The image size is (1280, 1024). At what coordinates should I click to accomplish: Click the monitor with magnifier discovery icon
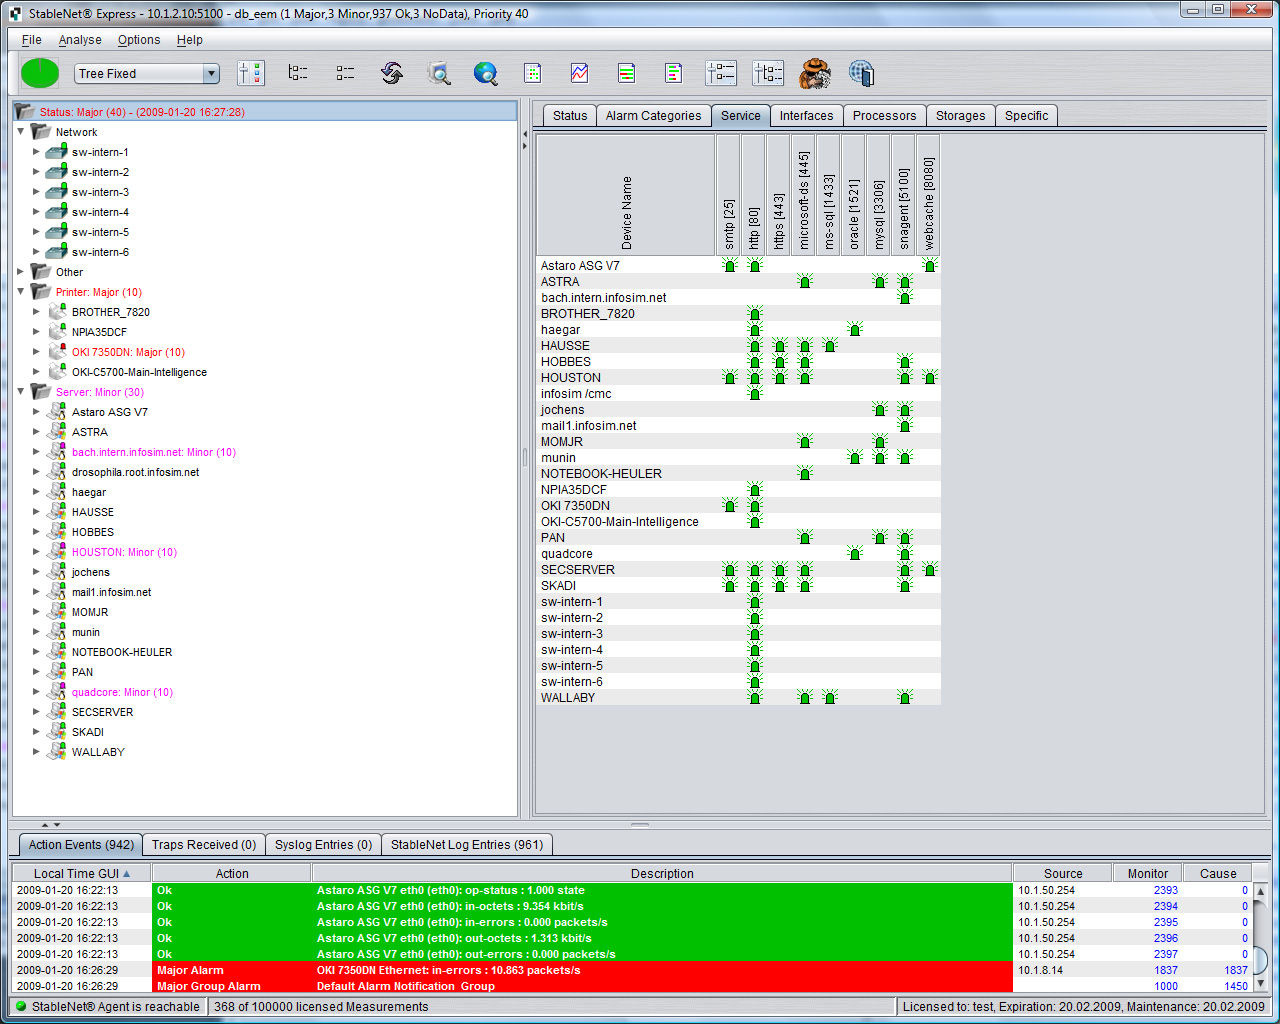(x=438, y=73)
